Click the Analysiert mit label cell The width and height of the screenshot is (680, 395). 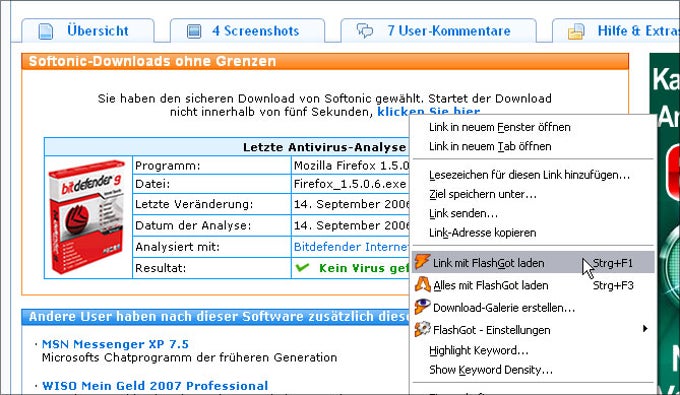[x=212, y=247]
